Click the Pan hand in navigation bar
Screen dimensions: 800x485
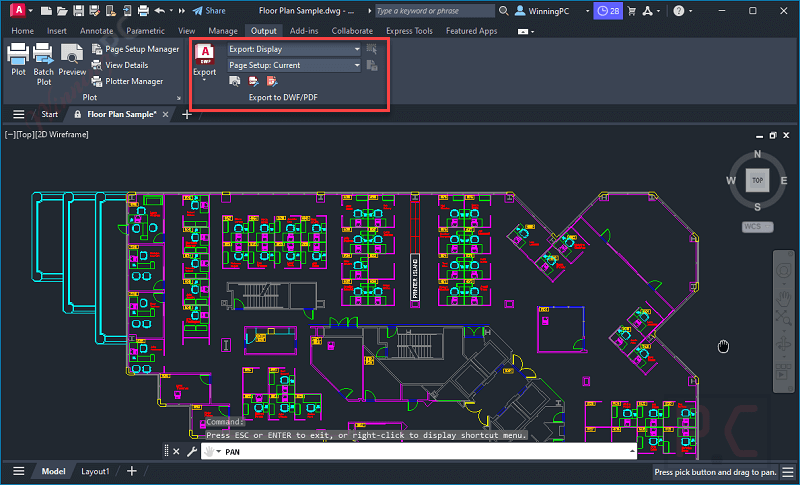point(784,298)
